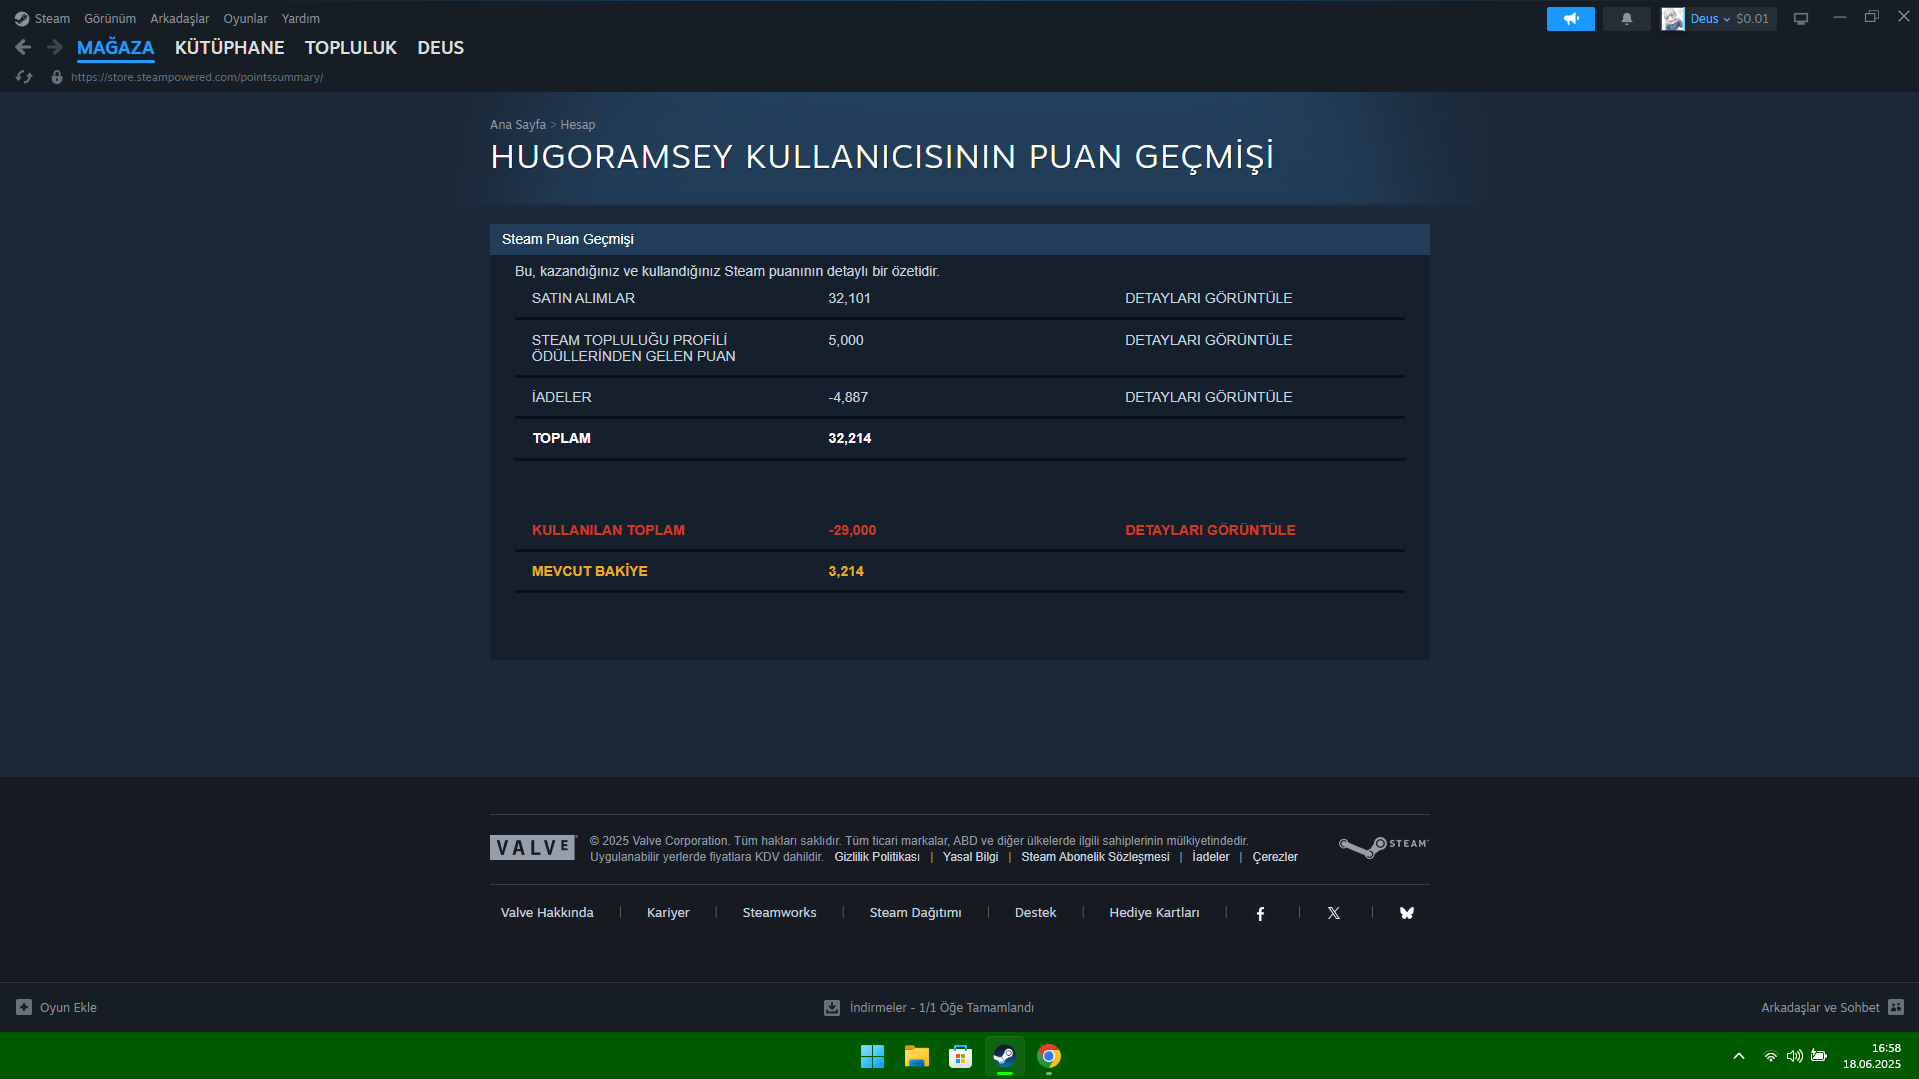Open volume speaker tray icon
Screen dimensions: 1919x1079
pyautogui.click(x=1795, y=1056)
